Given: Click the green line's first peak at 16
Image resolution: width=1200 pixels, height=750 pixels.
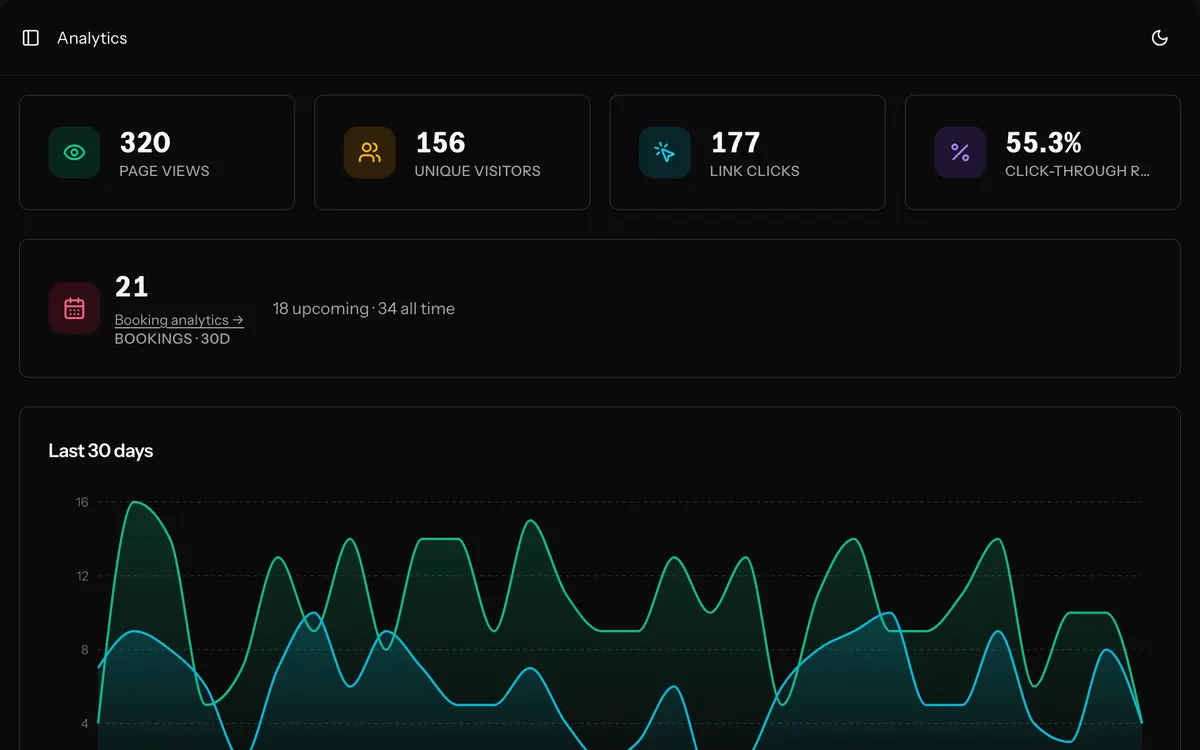Looking at the screenshot, I should coord(134,502).
